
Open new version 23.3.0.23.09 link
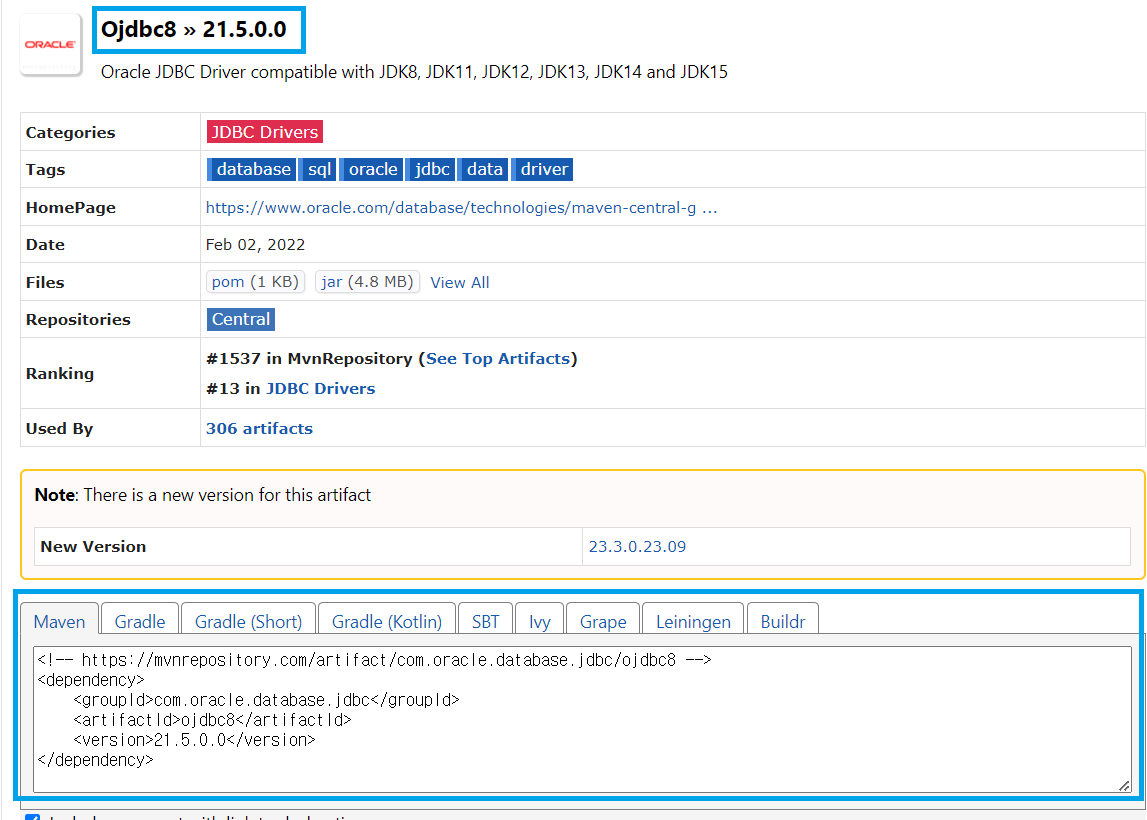pyautogui.click(x=637, y=546)
